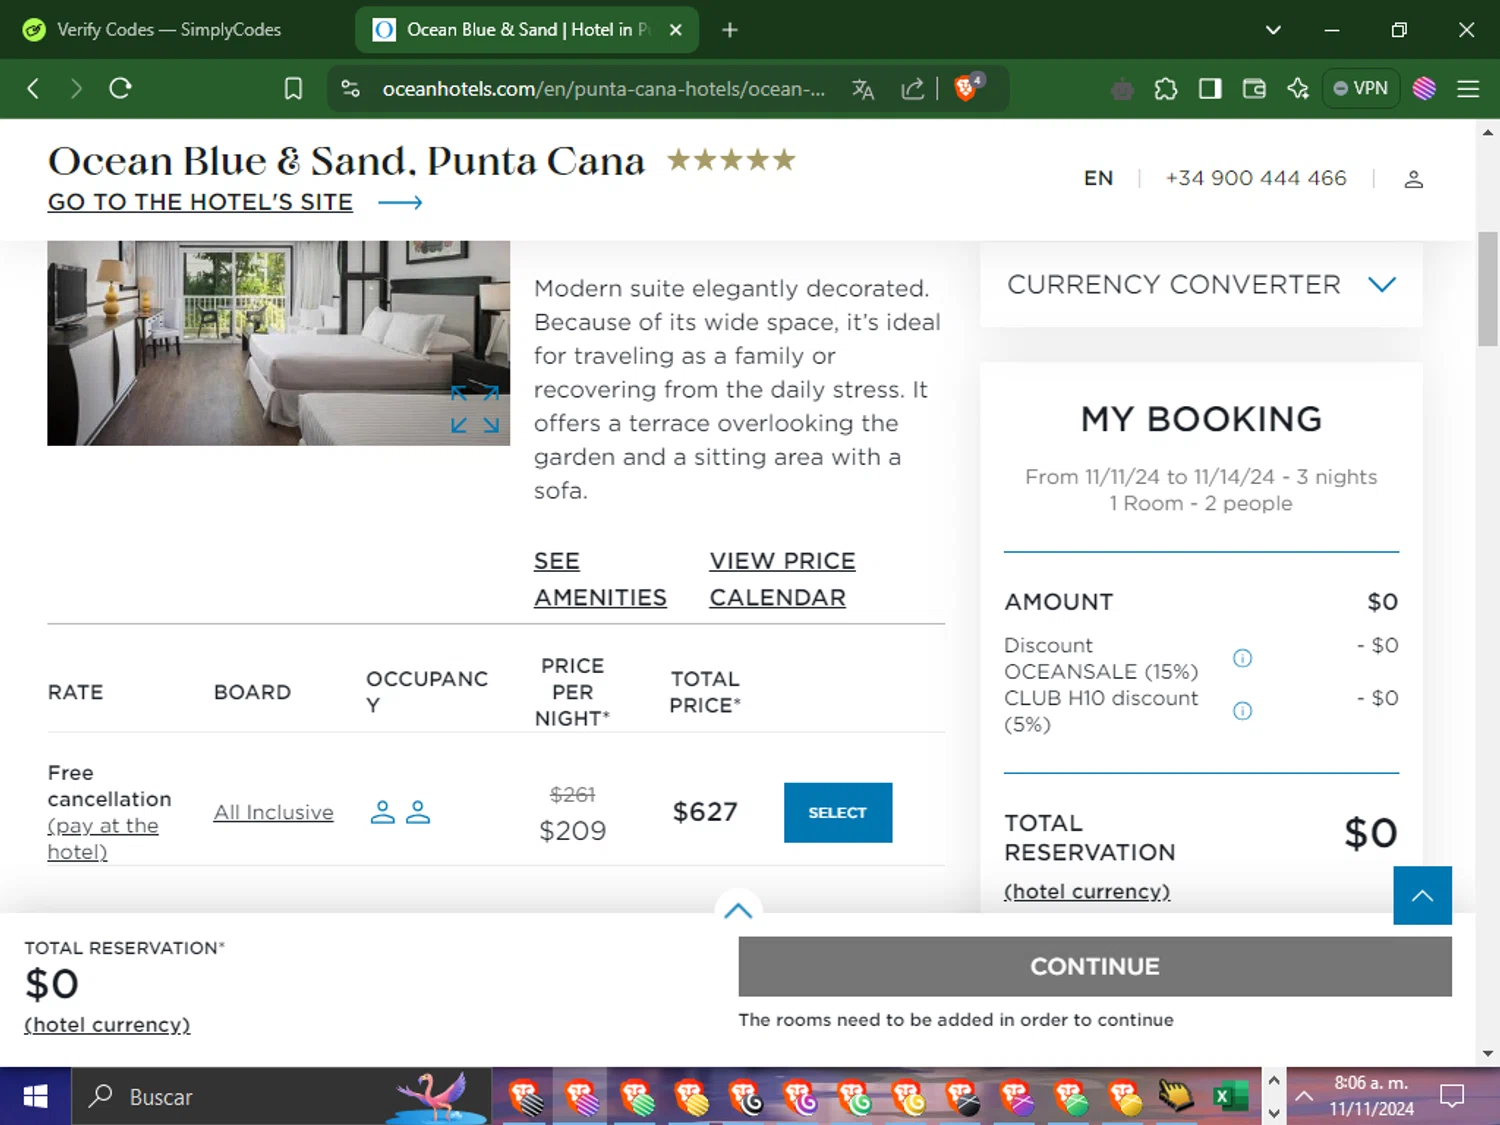Screen dimensions: 1500x1125
Task: Click the Ocean Blue & Sand title
Action: (x=346, y=161)
